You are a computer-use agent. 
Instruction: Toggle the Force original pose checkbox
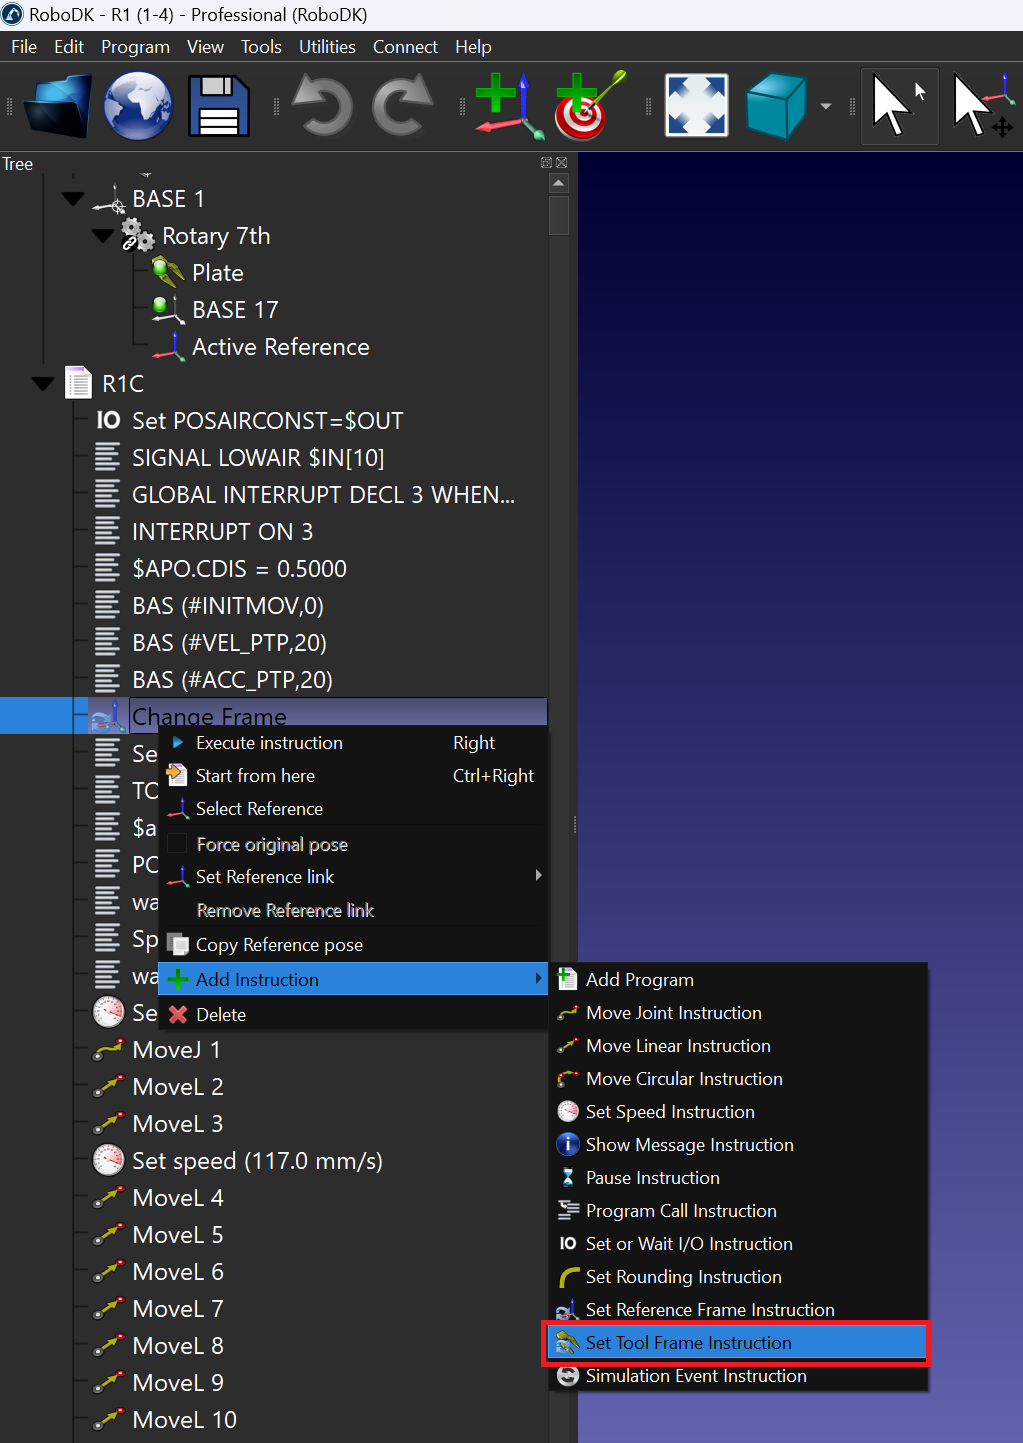(x=177, y=844)
